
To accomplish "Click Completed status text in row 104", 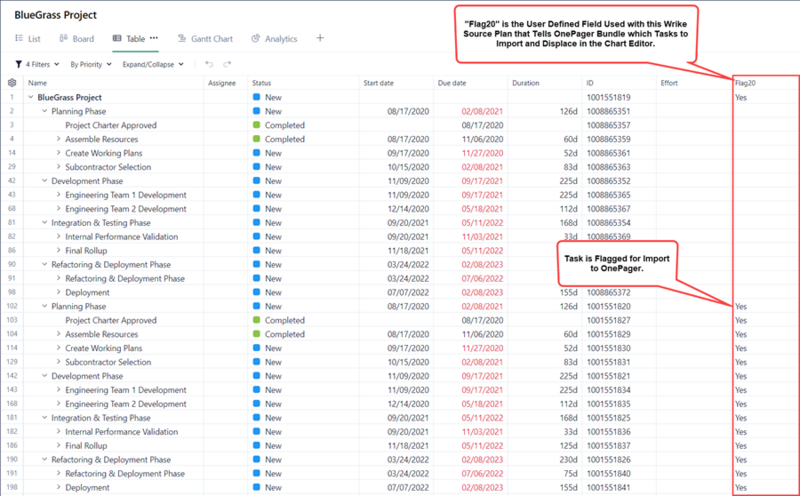I will point(285,334).
